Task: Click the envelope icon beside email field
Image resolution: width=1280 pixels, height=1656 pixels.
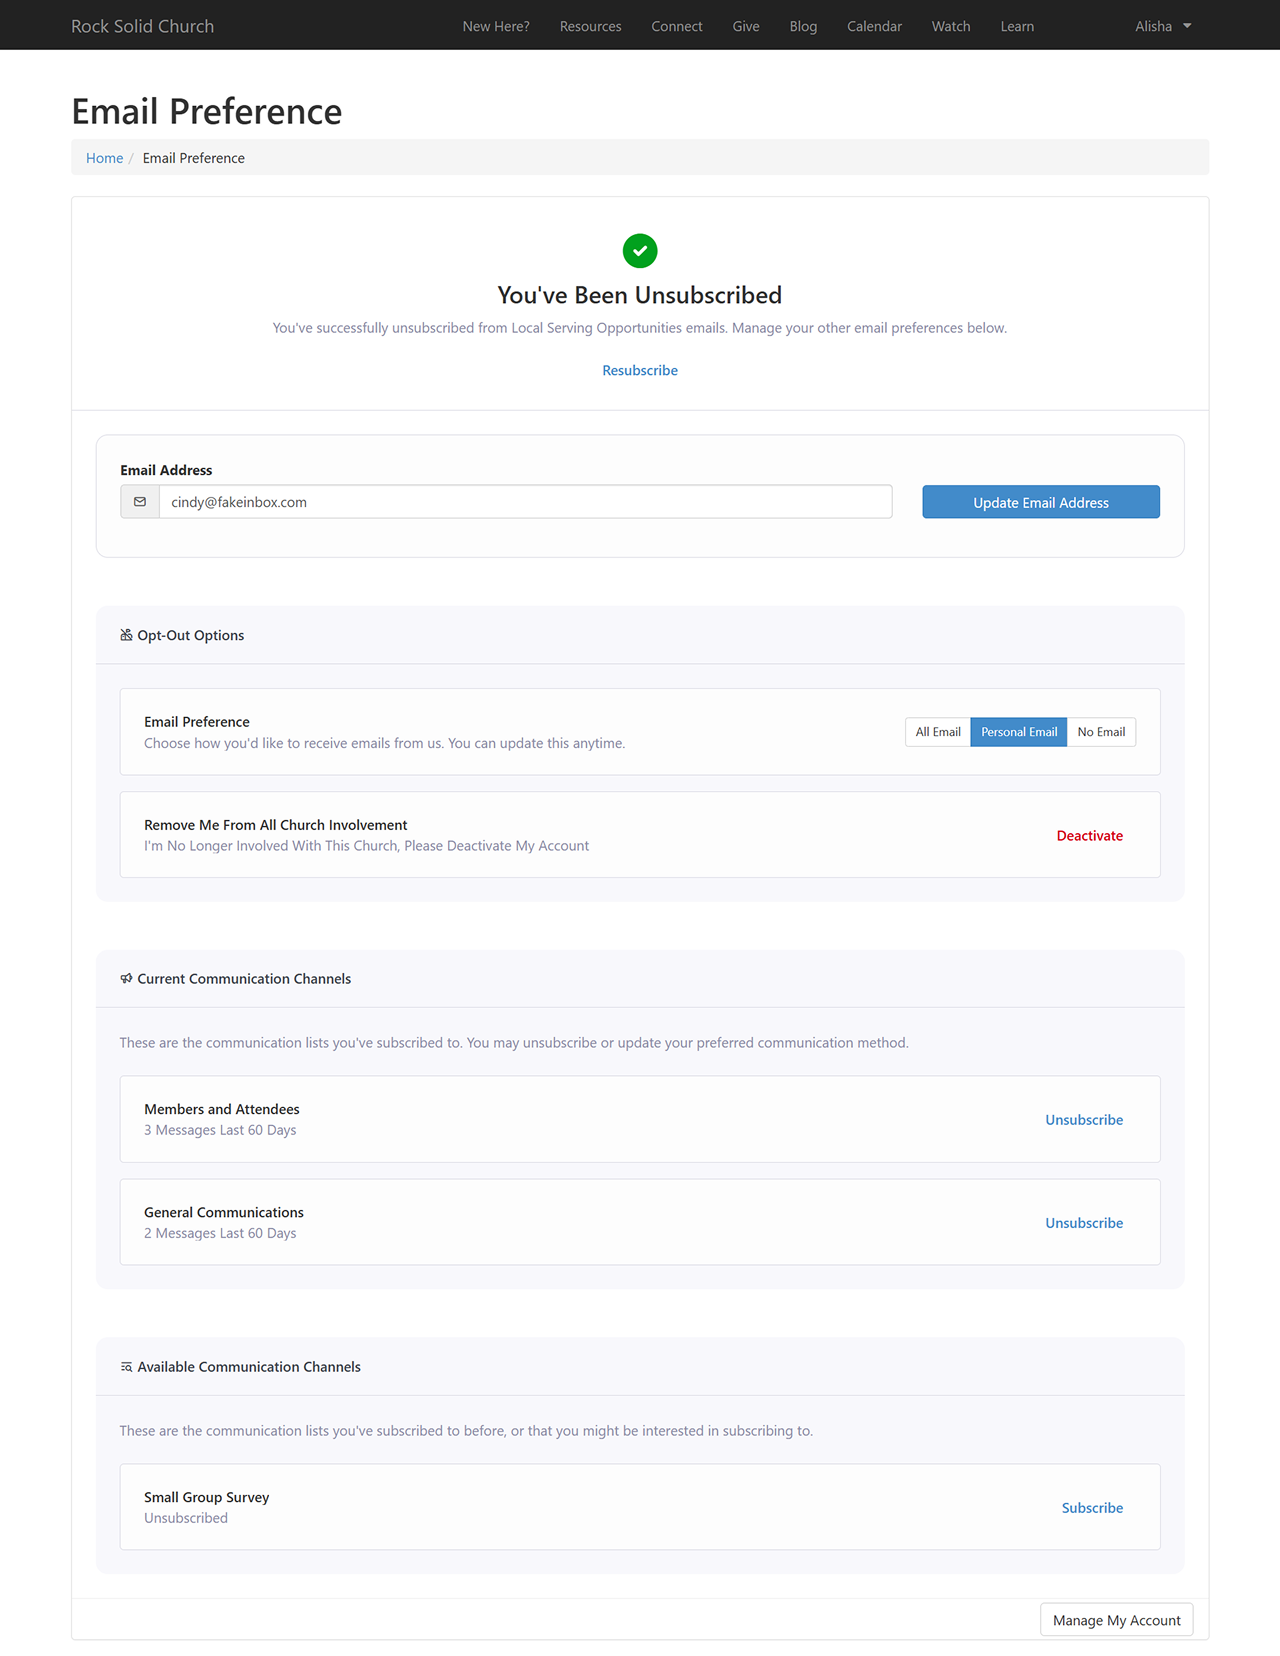Action: (140, 502)
